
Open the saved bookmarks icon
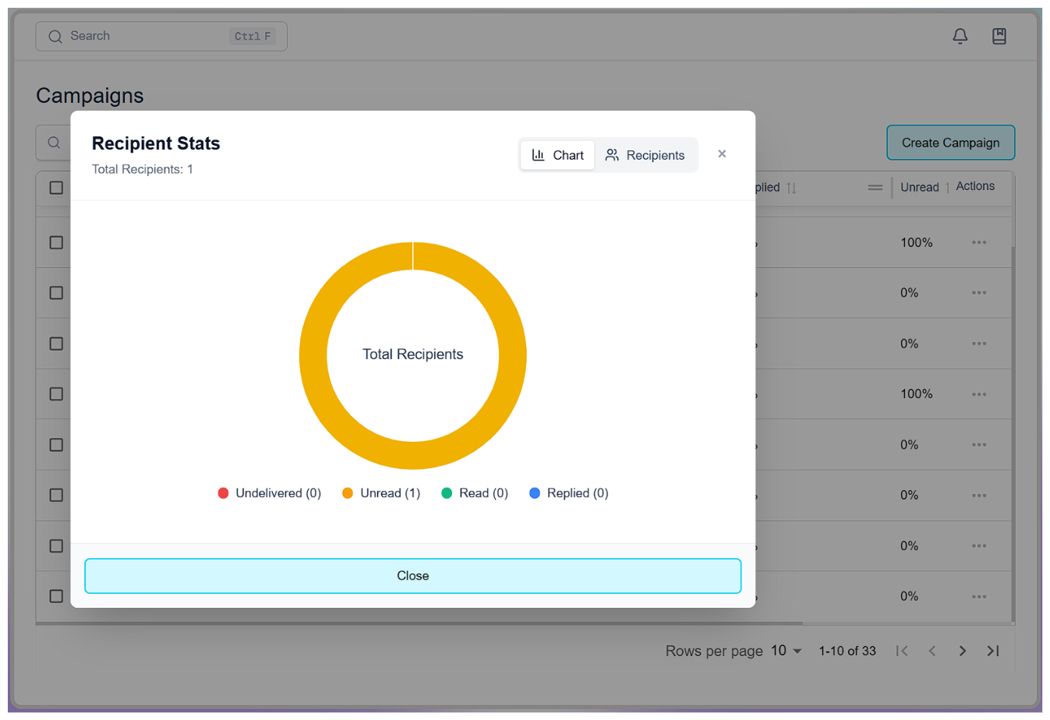click(998, 35)
